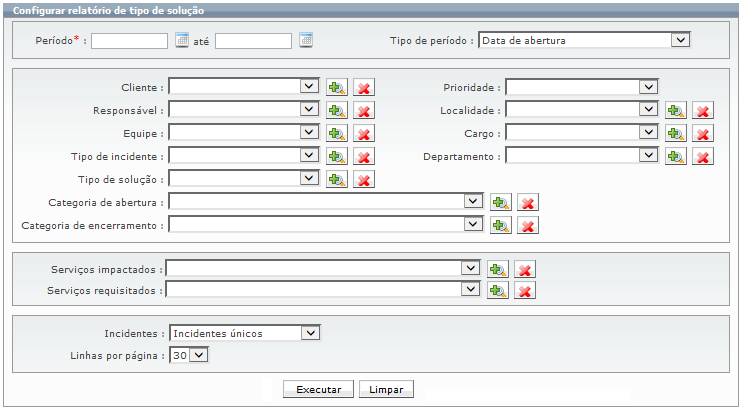
Task: Click the search-add icon for Responsável
Action: point(336,110)
